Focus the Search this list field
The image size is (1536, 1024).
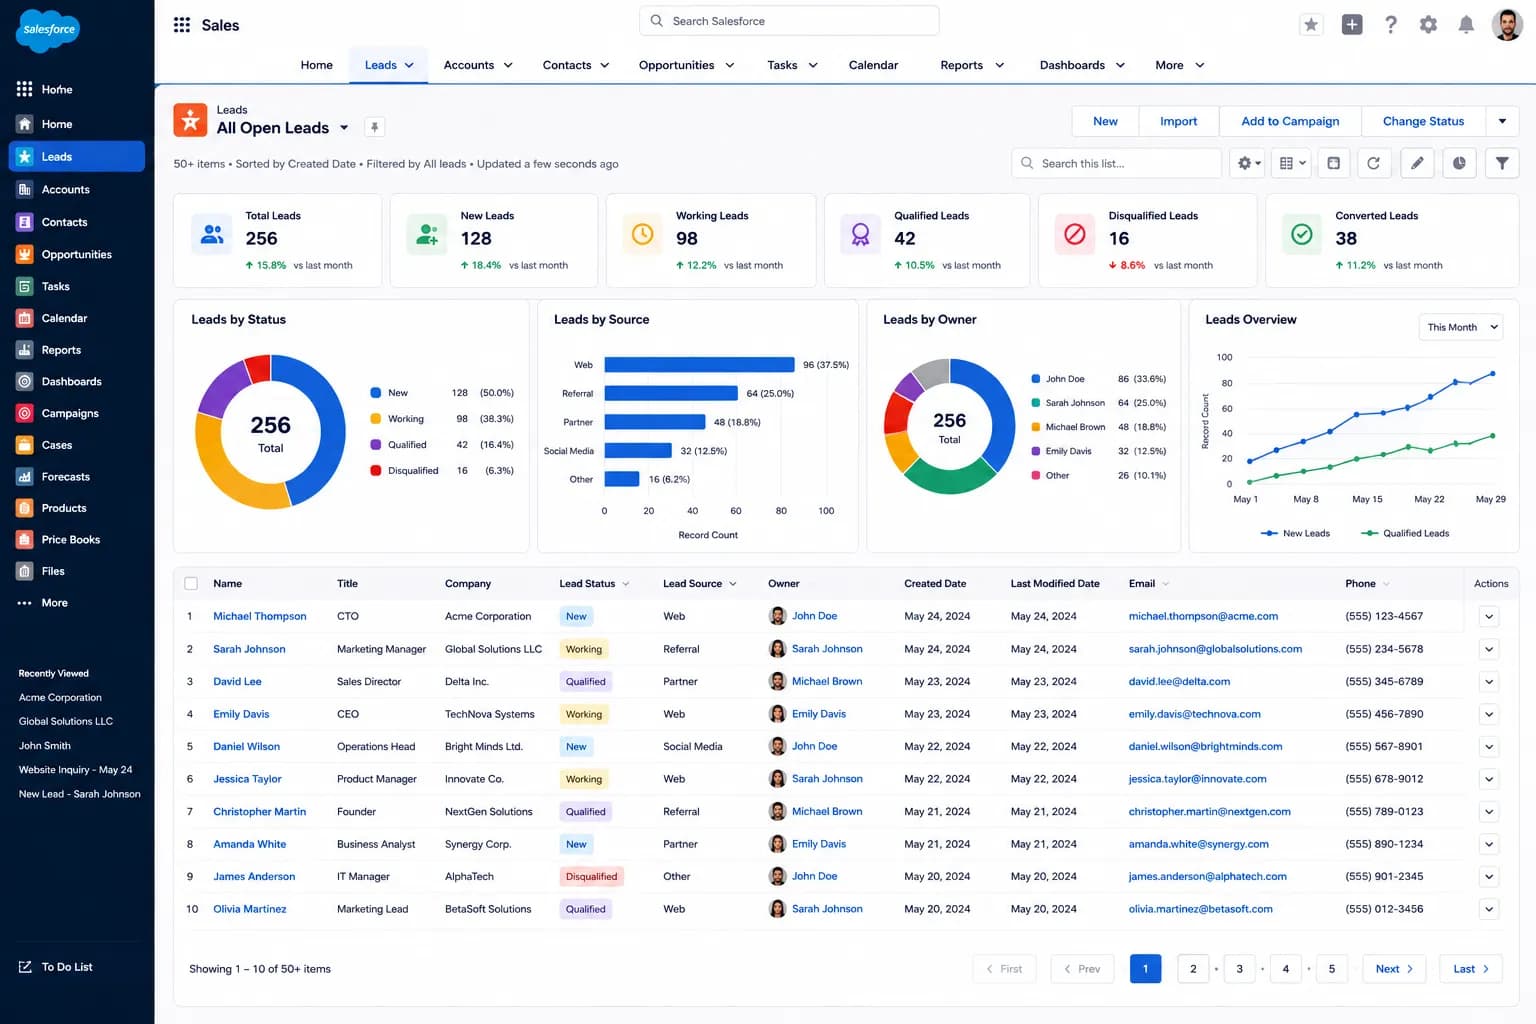point(1116,163)
